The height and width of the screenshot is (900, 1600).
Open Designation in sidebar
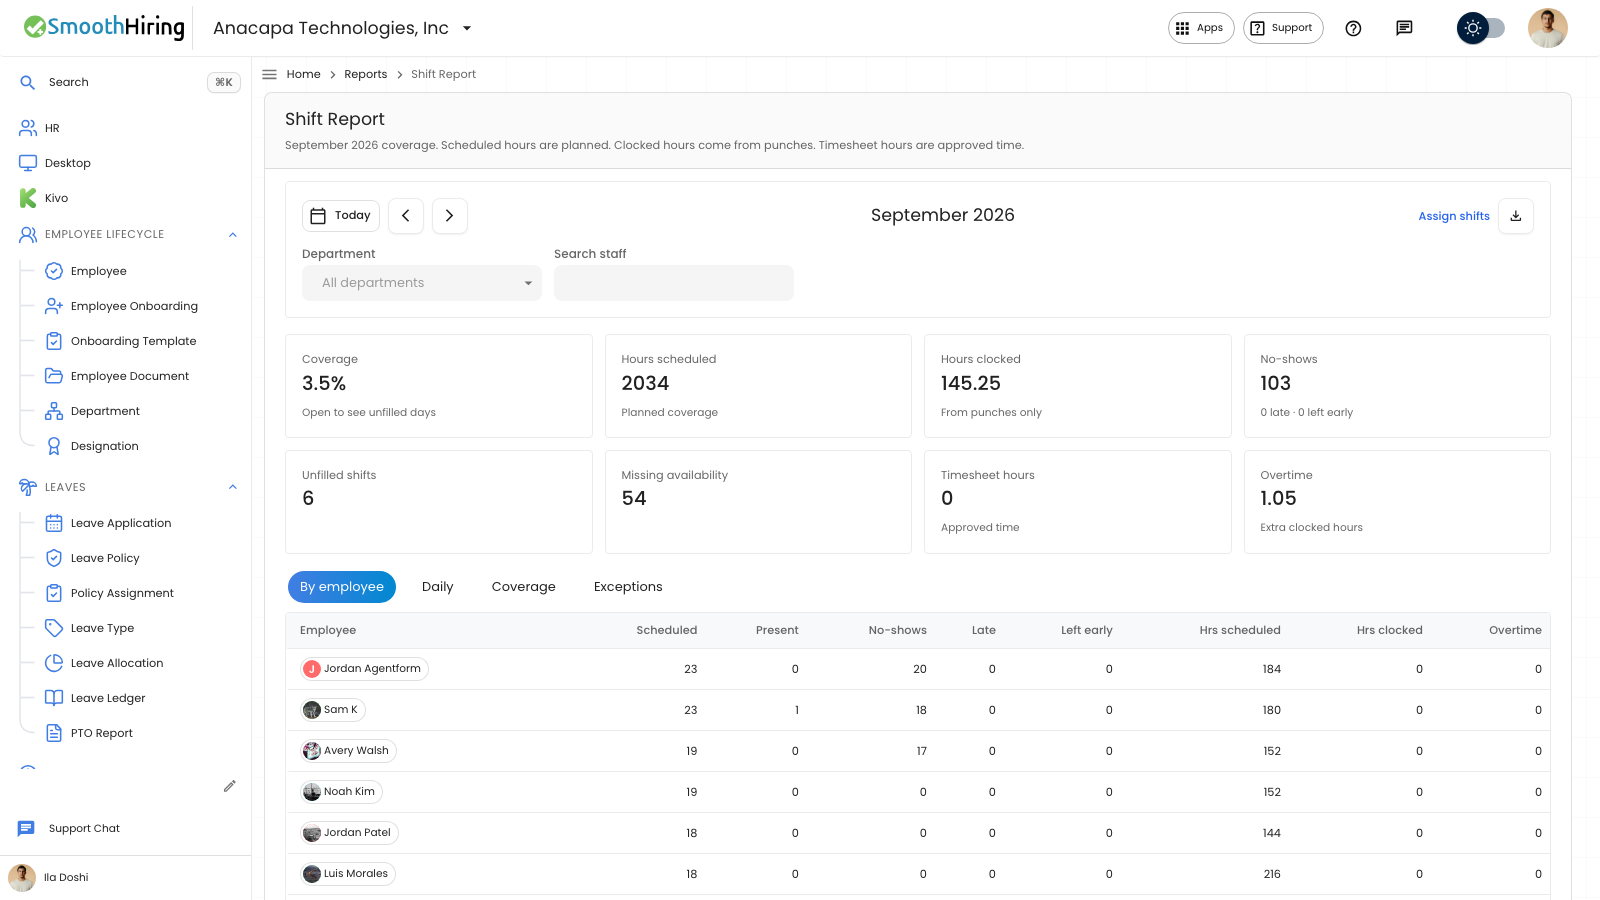pos(104,446)
